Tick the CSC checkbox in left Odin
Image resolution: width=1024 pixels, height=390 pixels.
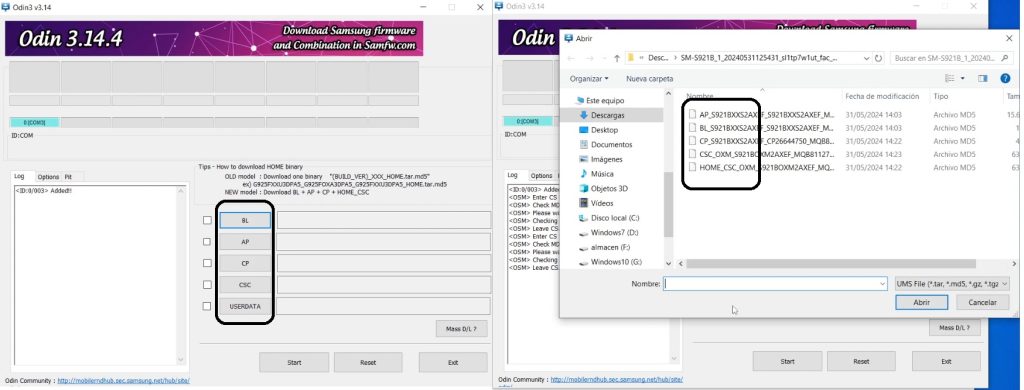point(207,285)
